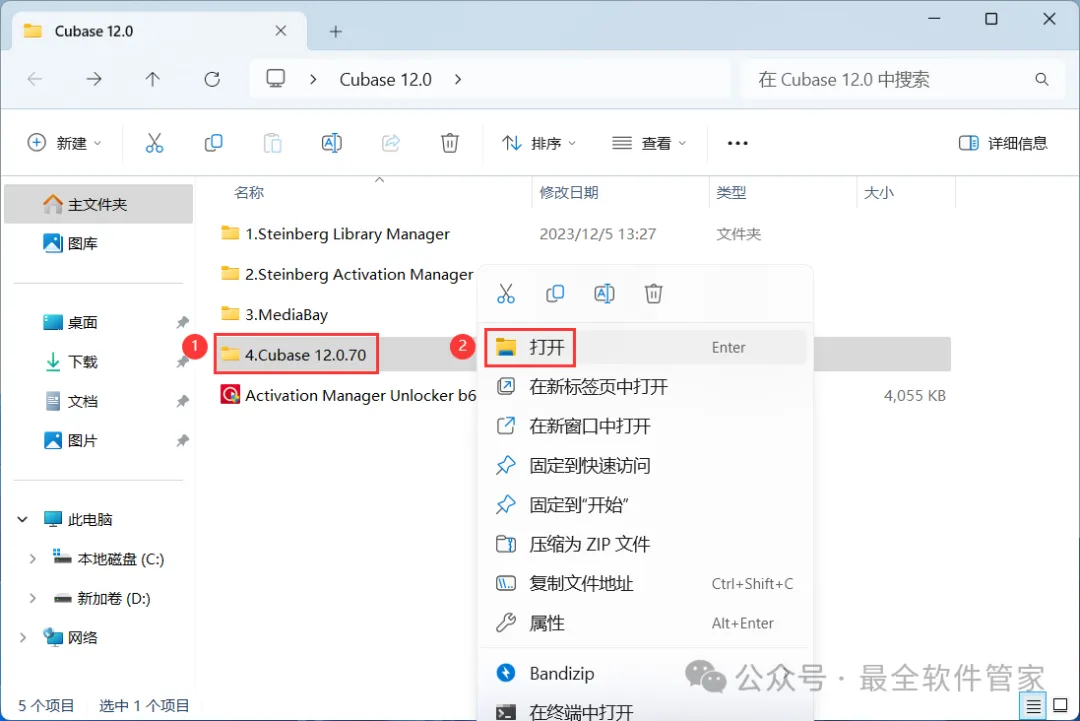1080x721 pixels.
Task: Toggle the 详细信息 details pane
Action: point(1004,143)
